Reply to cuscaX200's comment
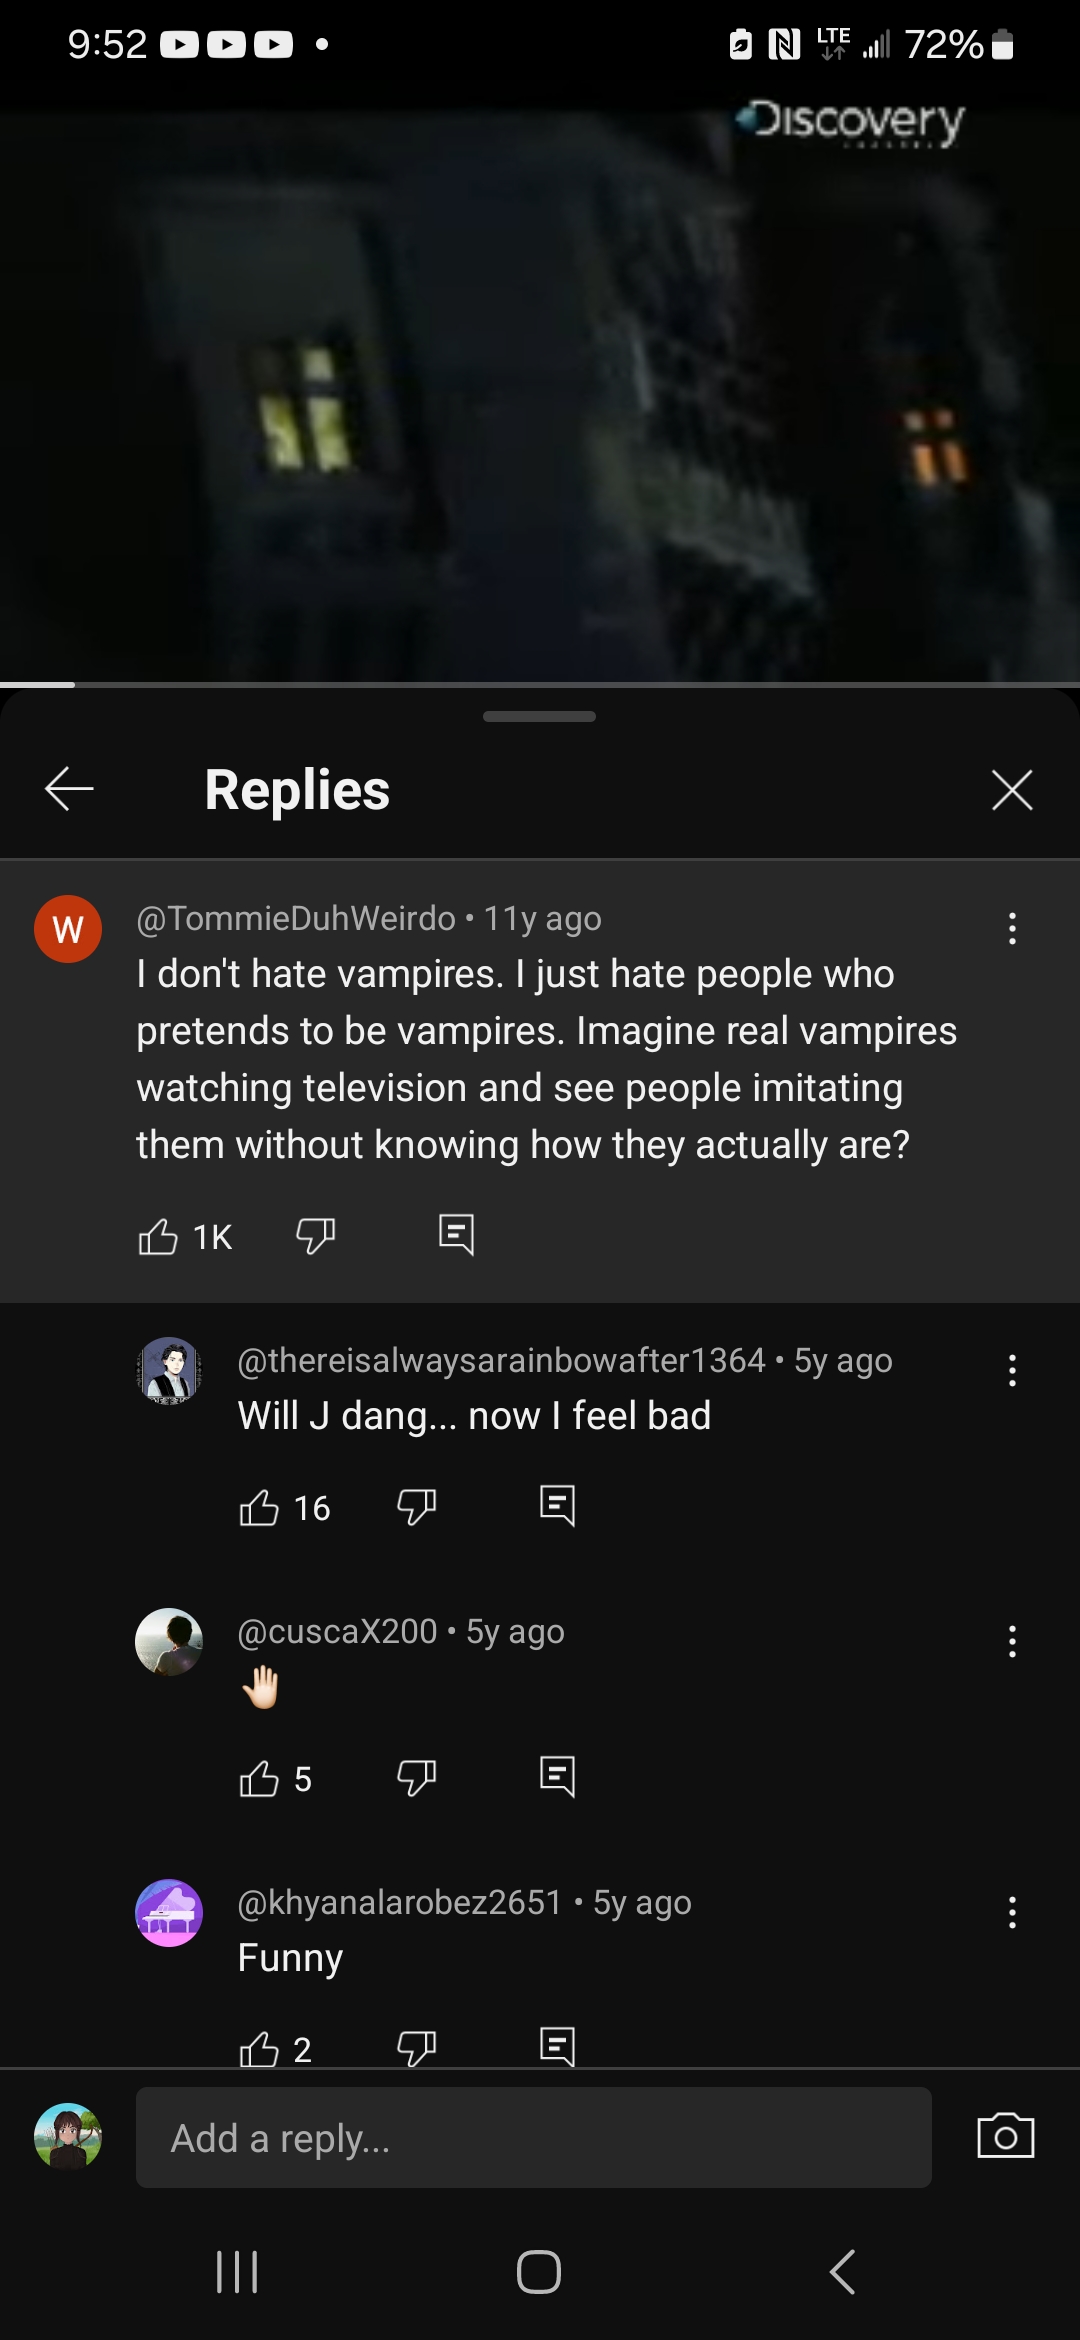The width and height of the screenshot is (1080, 2340). pos(557,1777)
